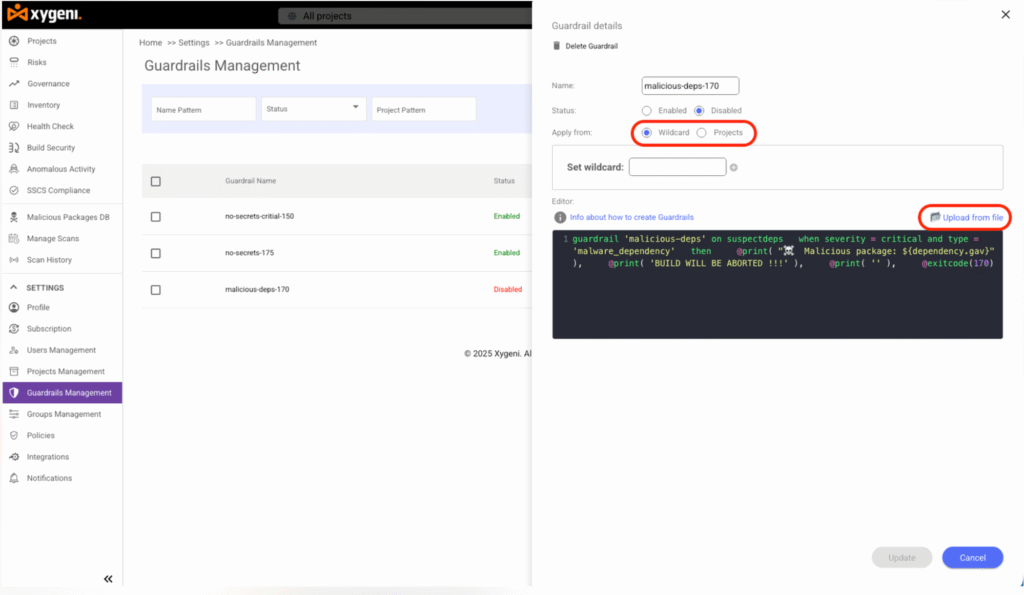Click the Risks sidebar icon
The width and height of the screenshot is (1024, 595).
click(x=14, y=62)
